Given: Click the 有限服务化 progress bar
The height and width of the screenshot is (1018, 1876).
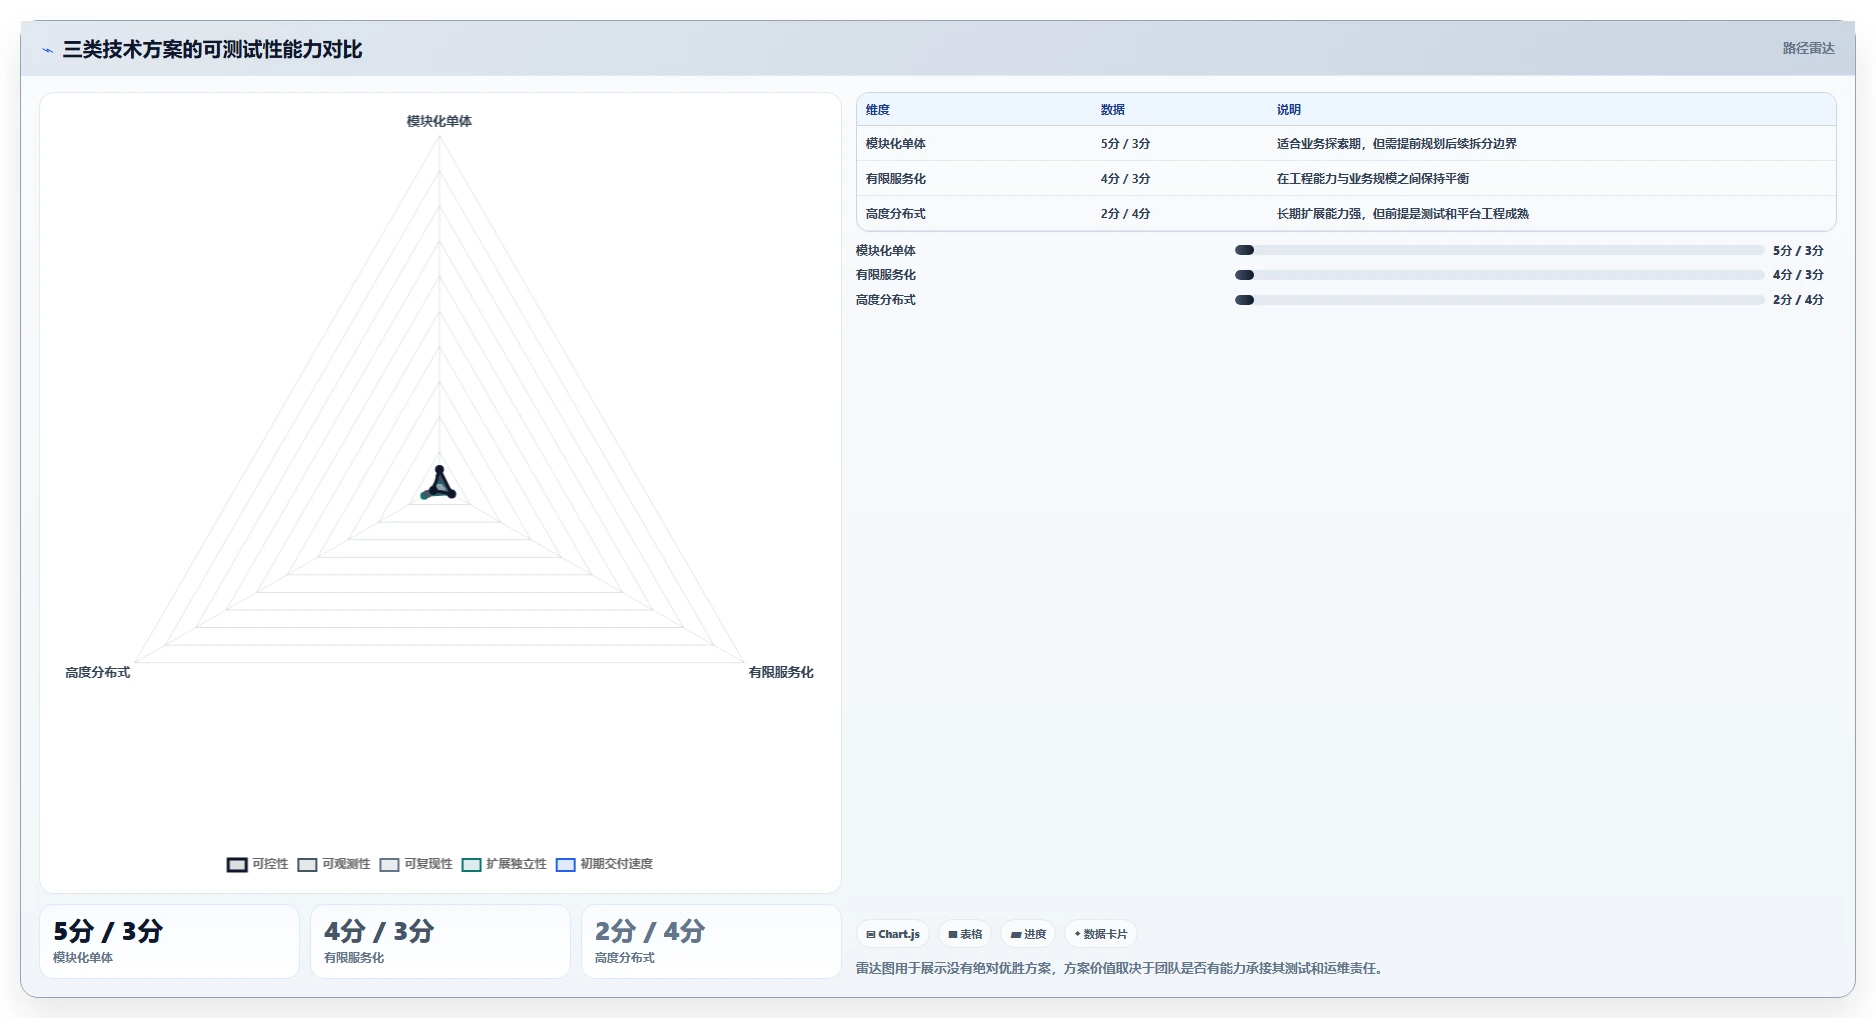Looking at the screenshot, I should click(x=1499, y=275).
